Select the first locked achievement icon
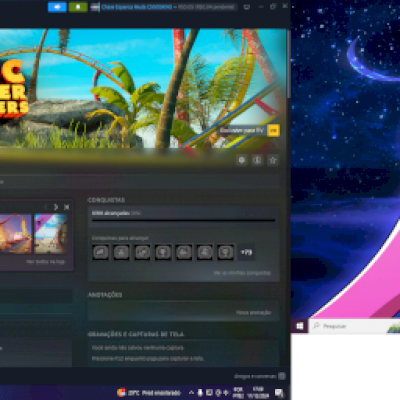400x400 pixels. tap(100, 252)
